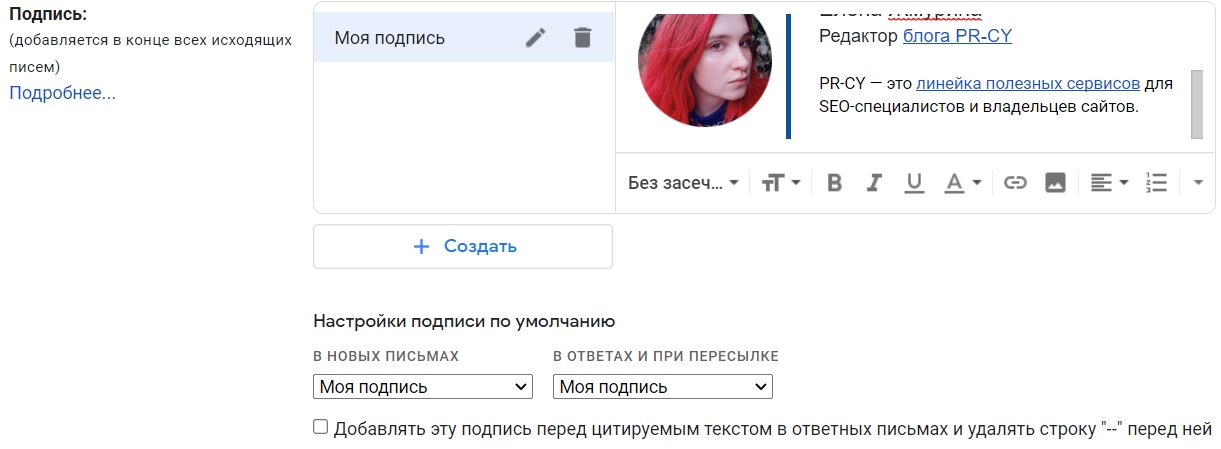Image resolution: width=1221 pixels, height=449 pixels.
Task: Enable adding signature before quoted text
Action: [321, 427]
